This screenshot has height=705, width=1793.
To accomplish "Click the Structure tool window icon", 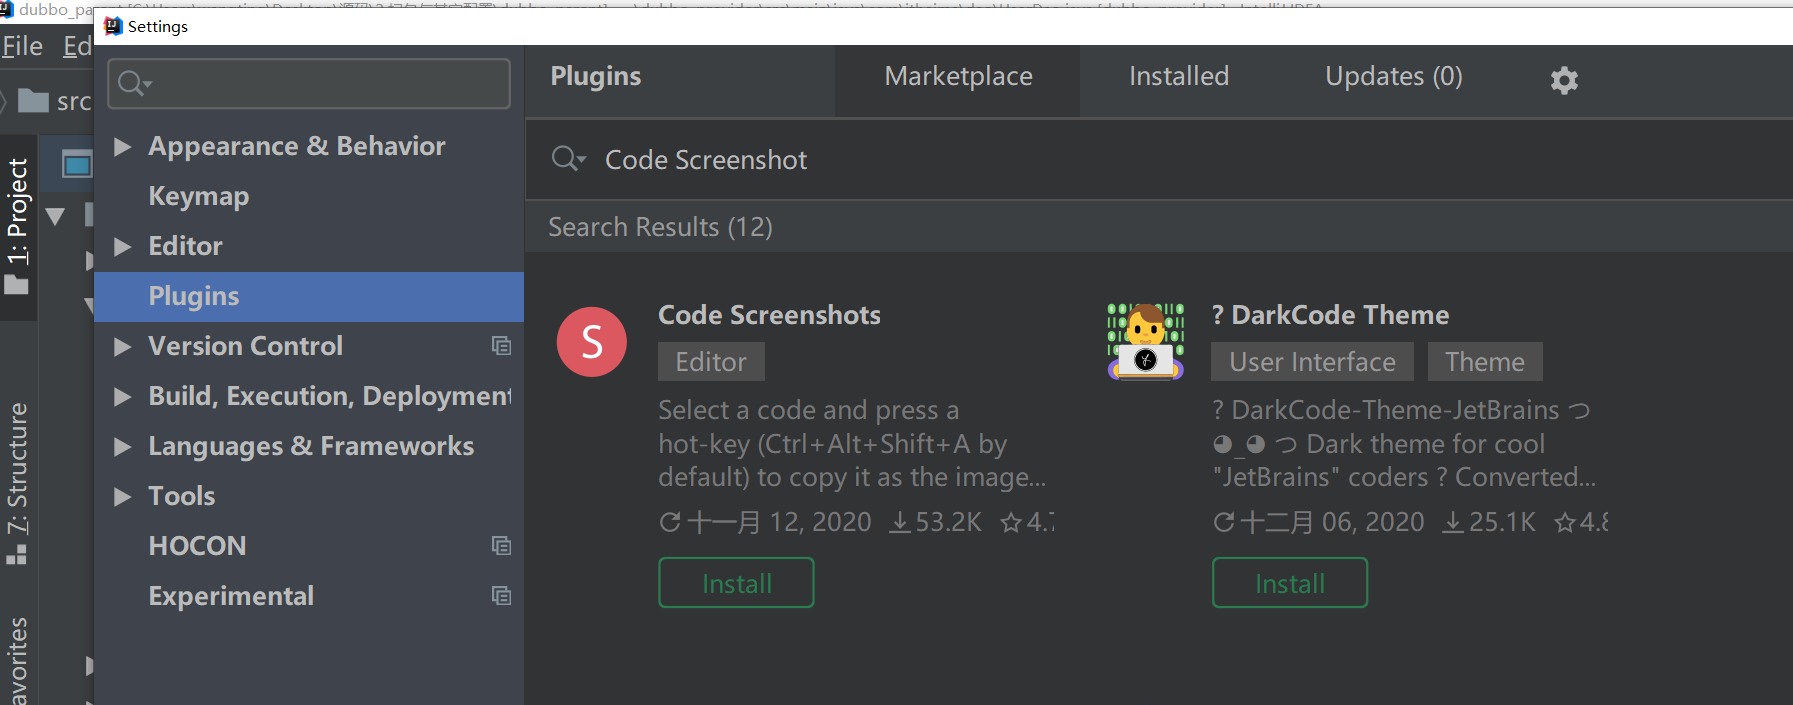I will [x=16, y=554].
